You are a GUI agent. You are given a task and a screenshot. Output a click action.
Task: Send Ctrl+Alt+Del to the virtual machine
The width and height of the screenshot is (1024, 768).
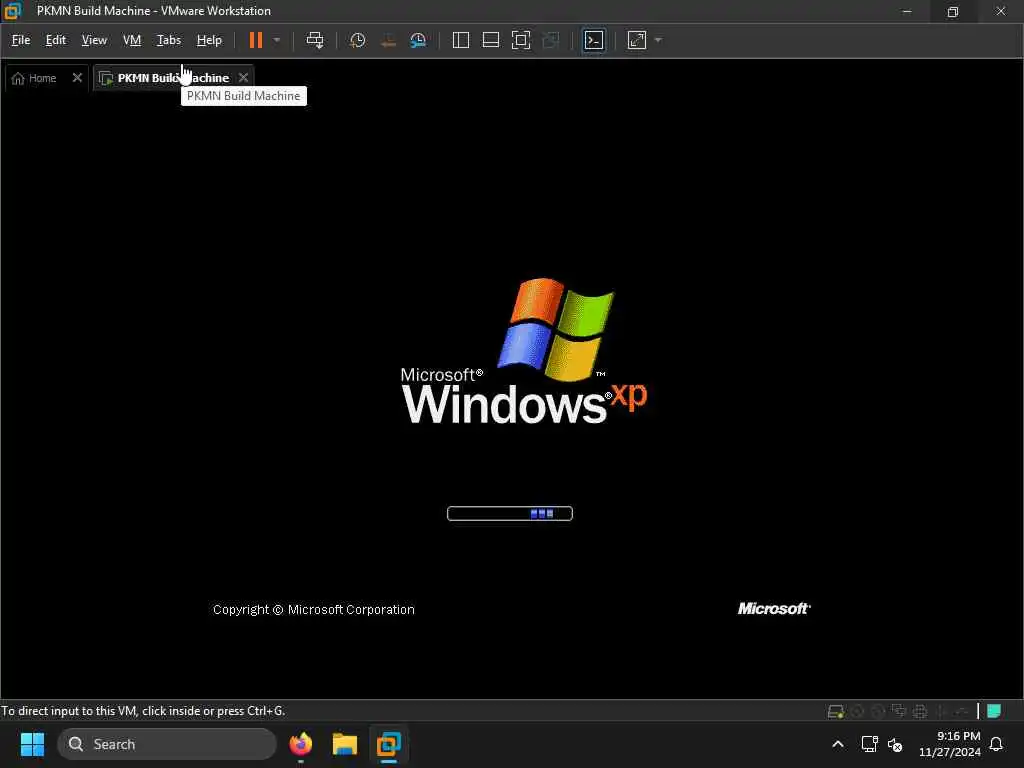coord(315,40)
